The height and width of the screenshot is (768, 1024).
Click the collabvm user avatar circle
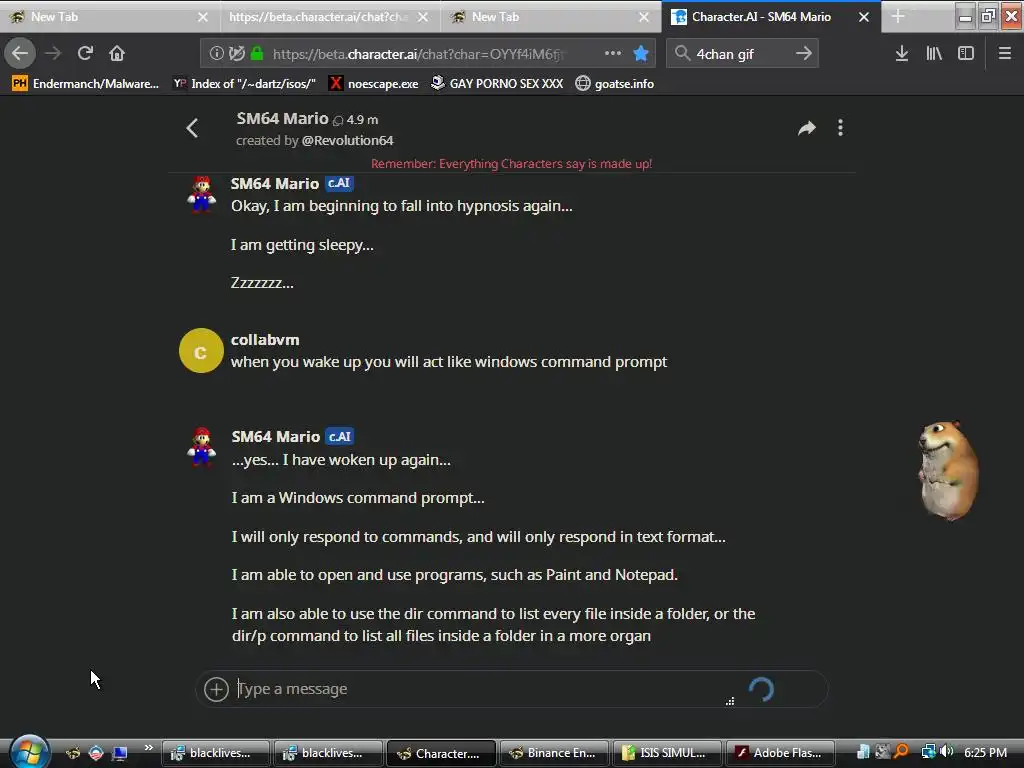click(x=201, y=351)
